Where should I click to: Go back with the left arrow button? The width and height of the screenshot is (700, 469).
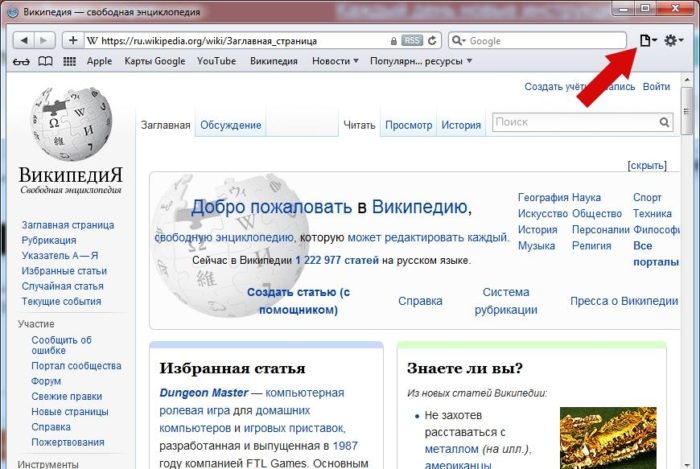tap(23, 41)
